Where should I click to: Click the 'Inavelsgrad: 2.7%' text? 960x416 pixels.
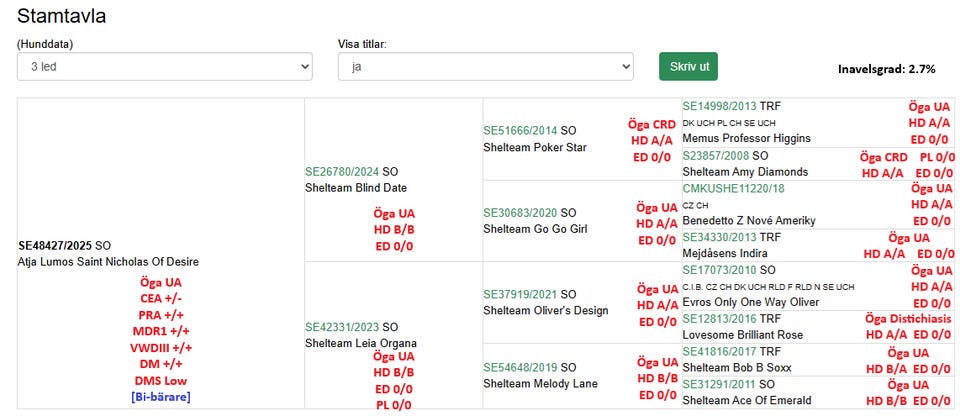(x=886, y=69)
